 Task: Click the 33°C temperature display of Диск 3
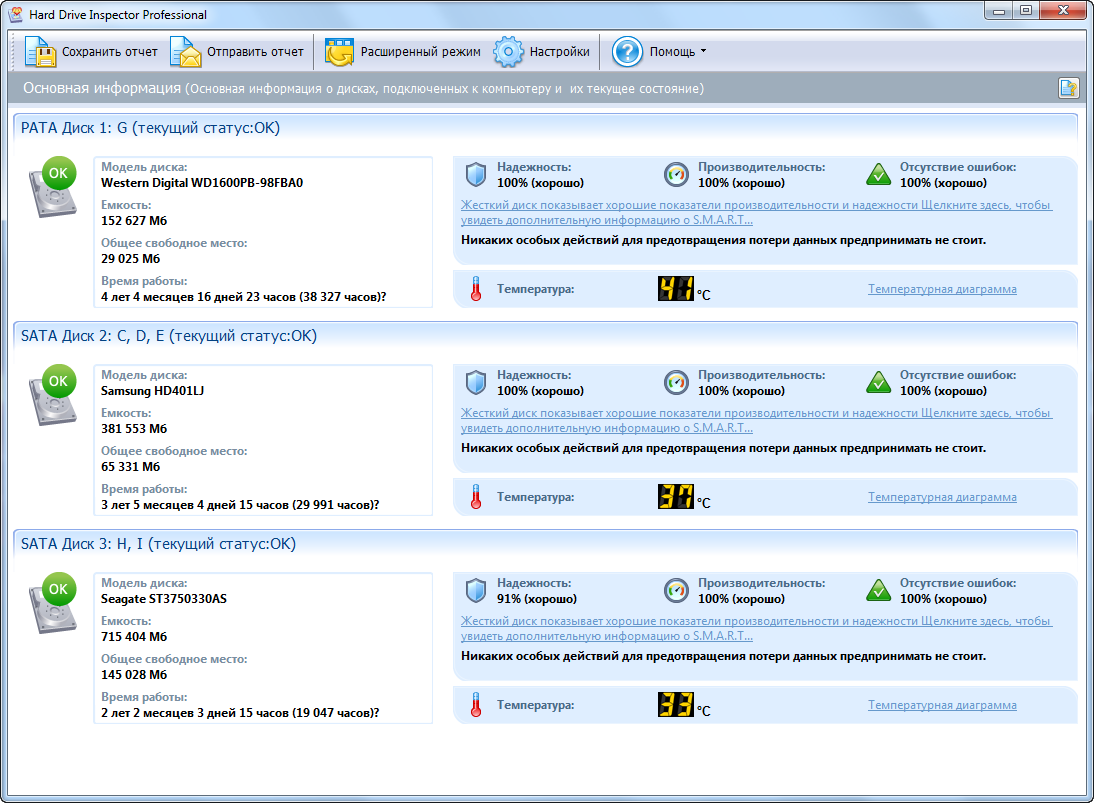point(675,704)
